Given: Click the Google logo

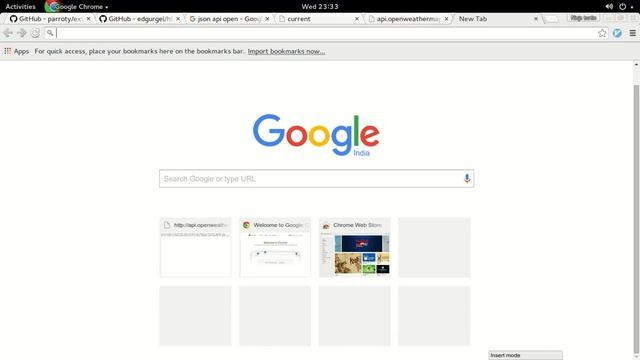Looking at the screenshot, I should pos(316,135).
